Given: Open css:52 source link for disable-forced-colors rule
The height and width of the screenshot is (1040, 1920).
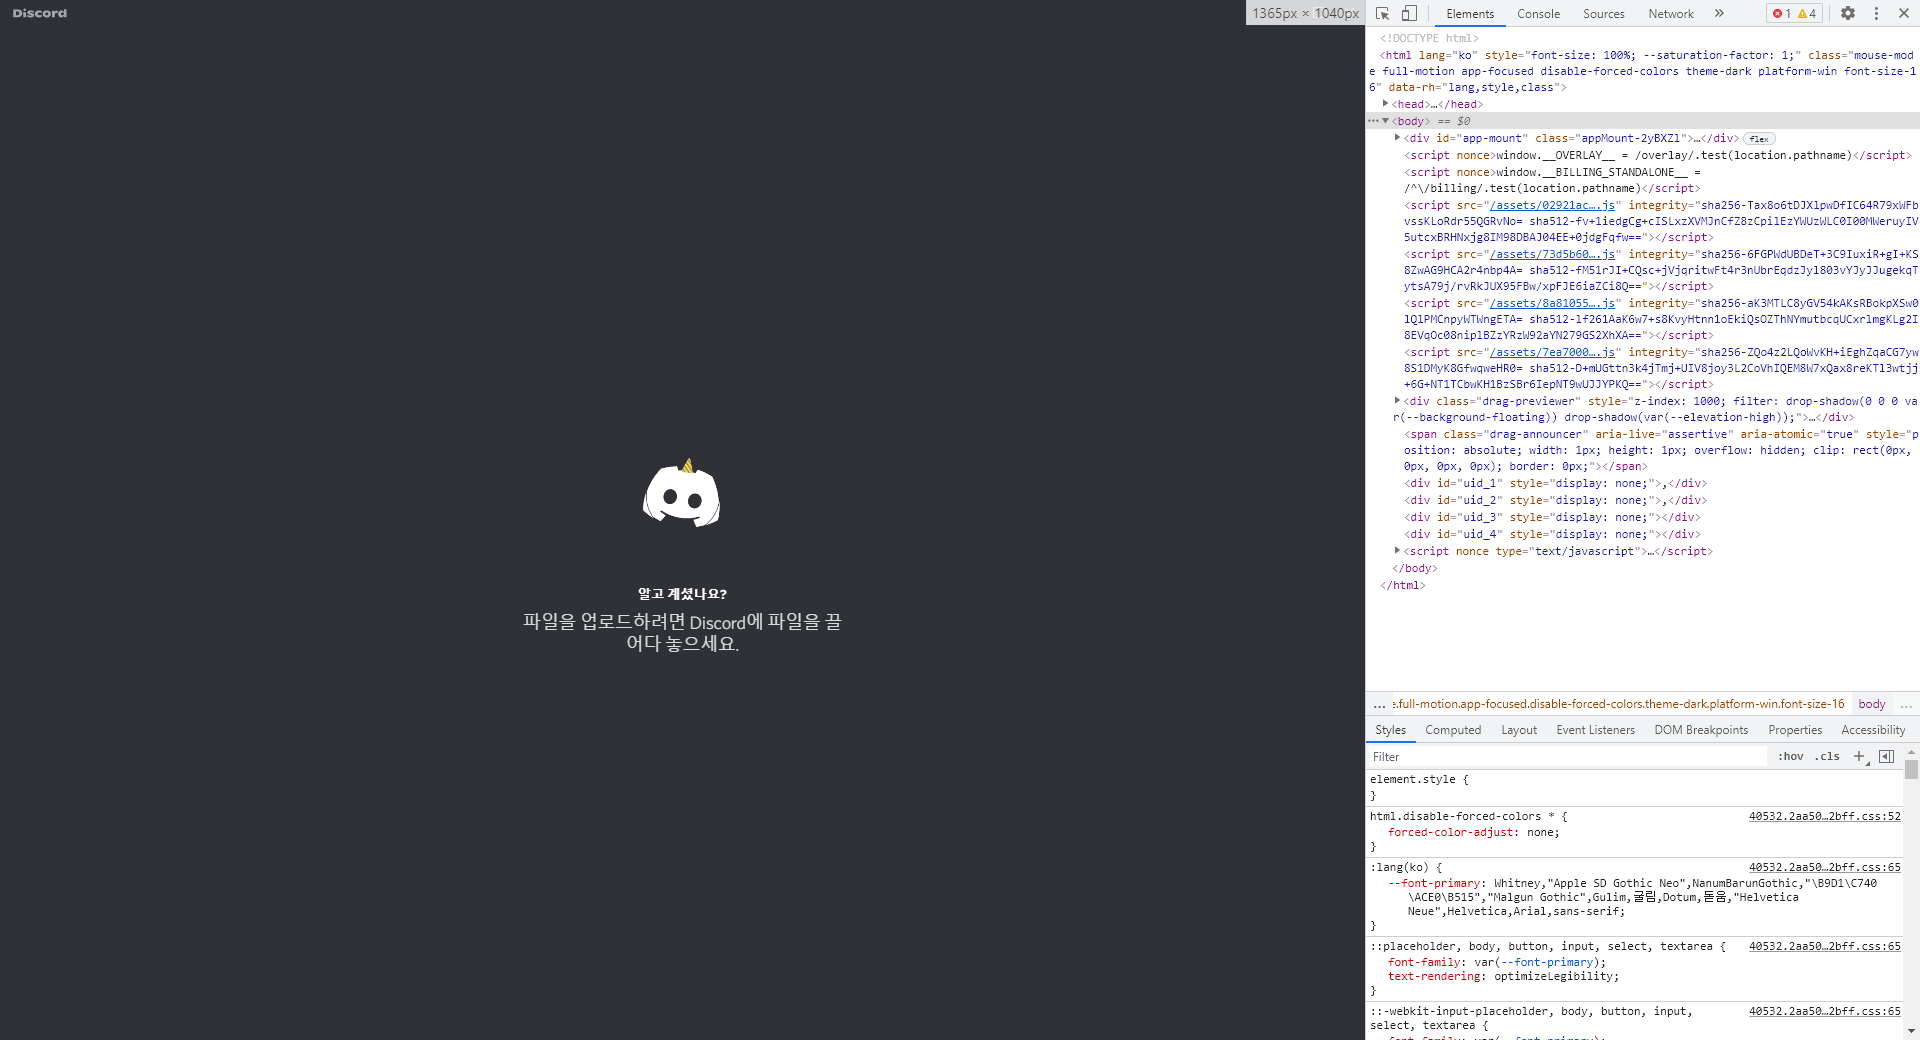Looking at the screenshot, I should [1824, 816].
